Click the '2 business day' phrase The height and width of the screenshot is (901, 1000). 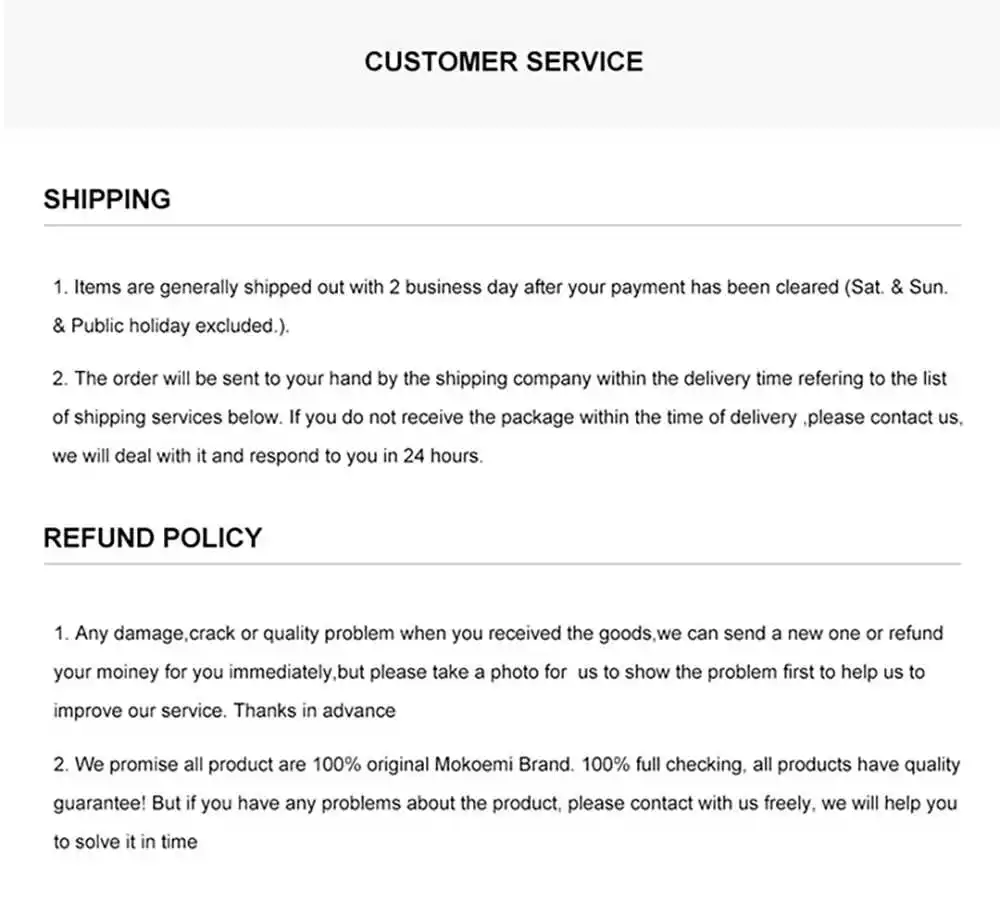tap(453, 288)
